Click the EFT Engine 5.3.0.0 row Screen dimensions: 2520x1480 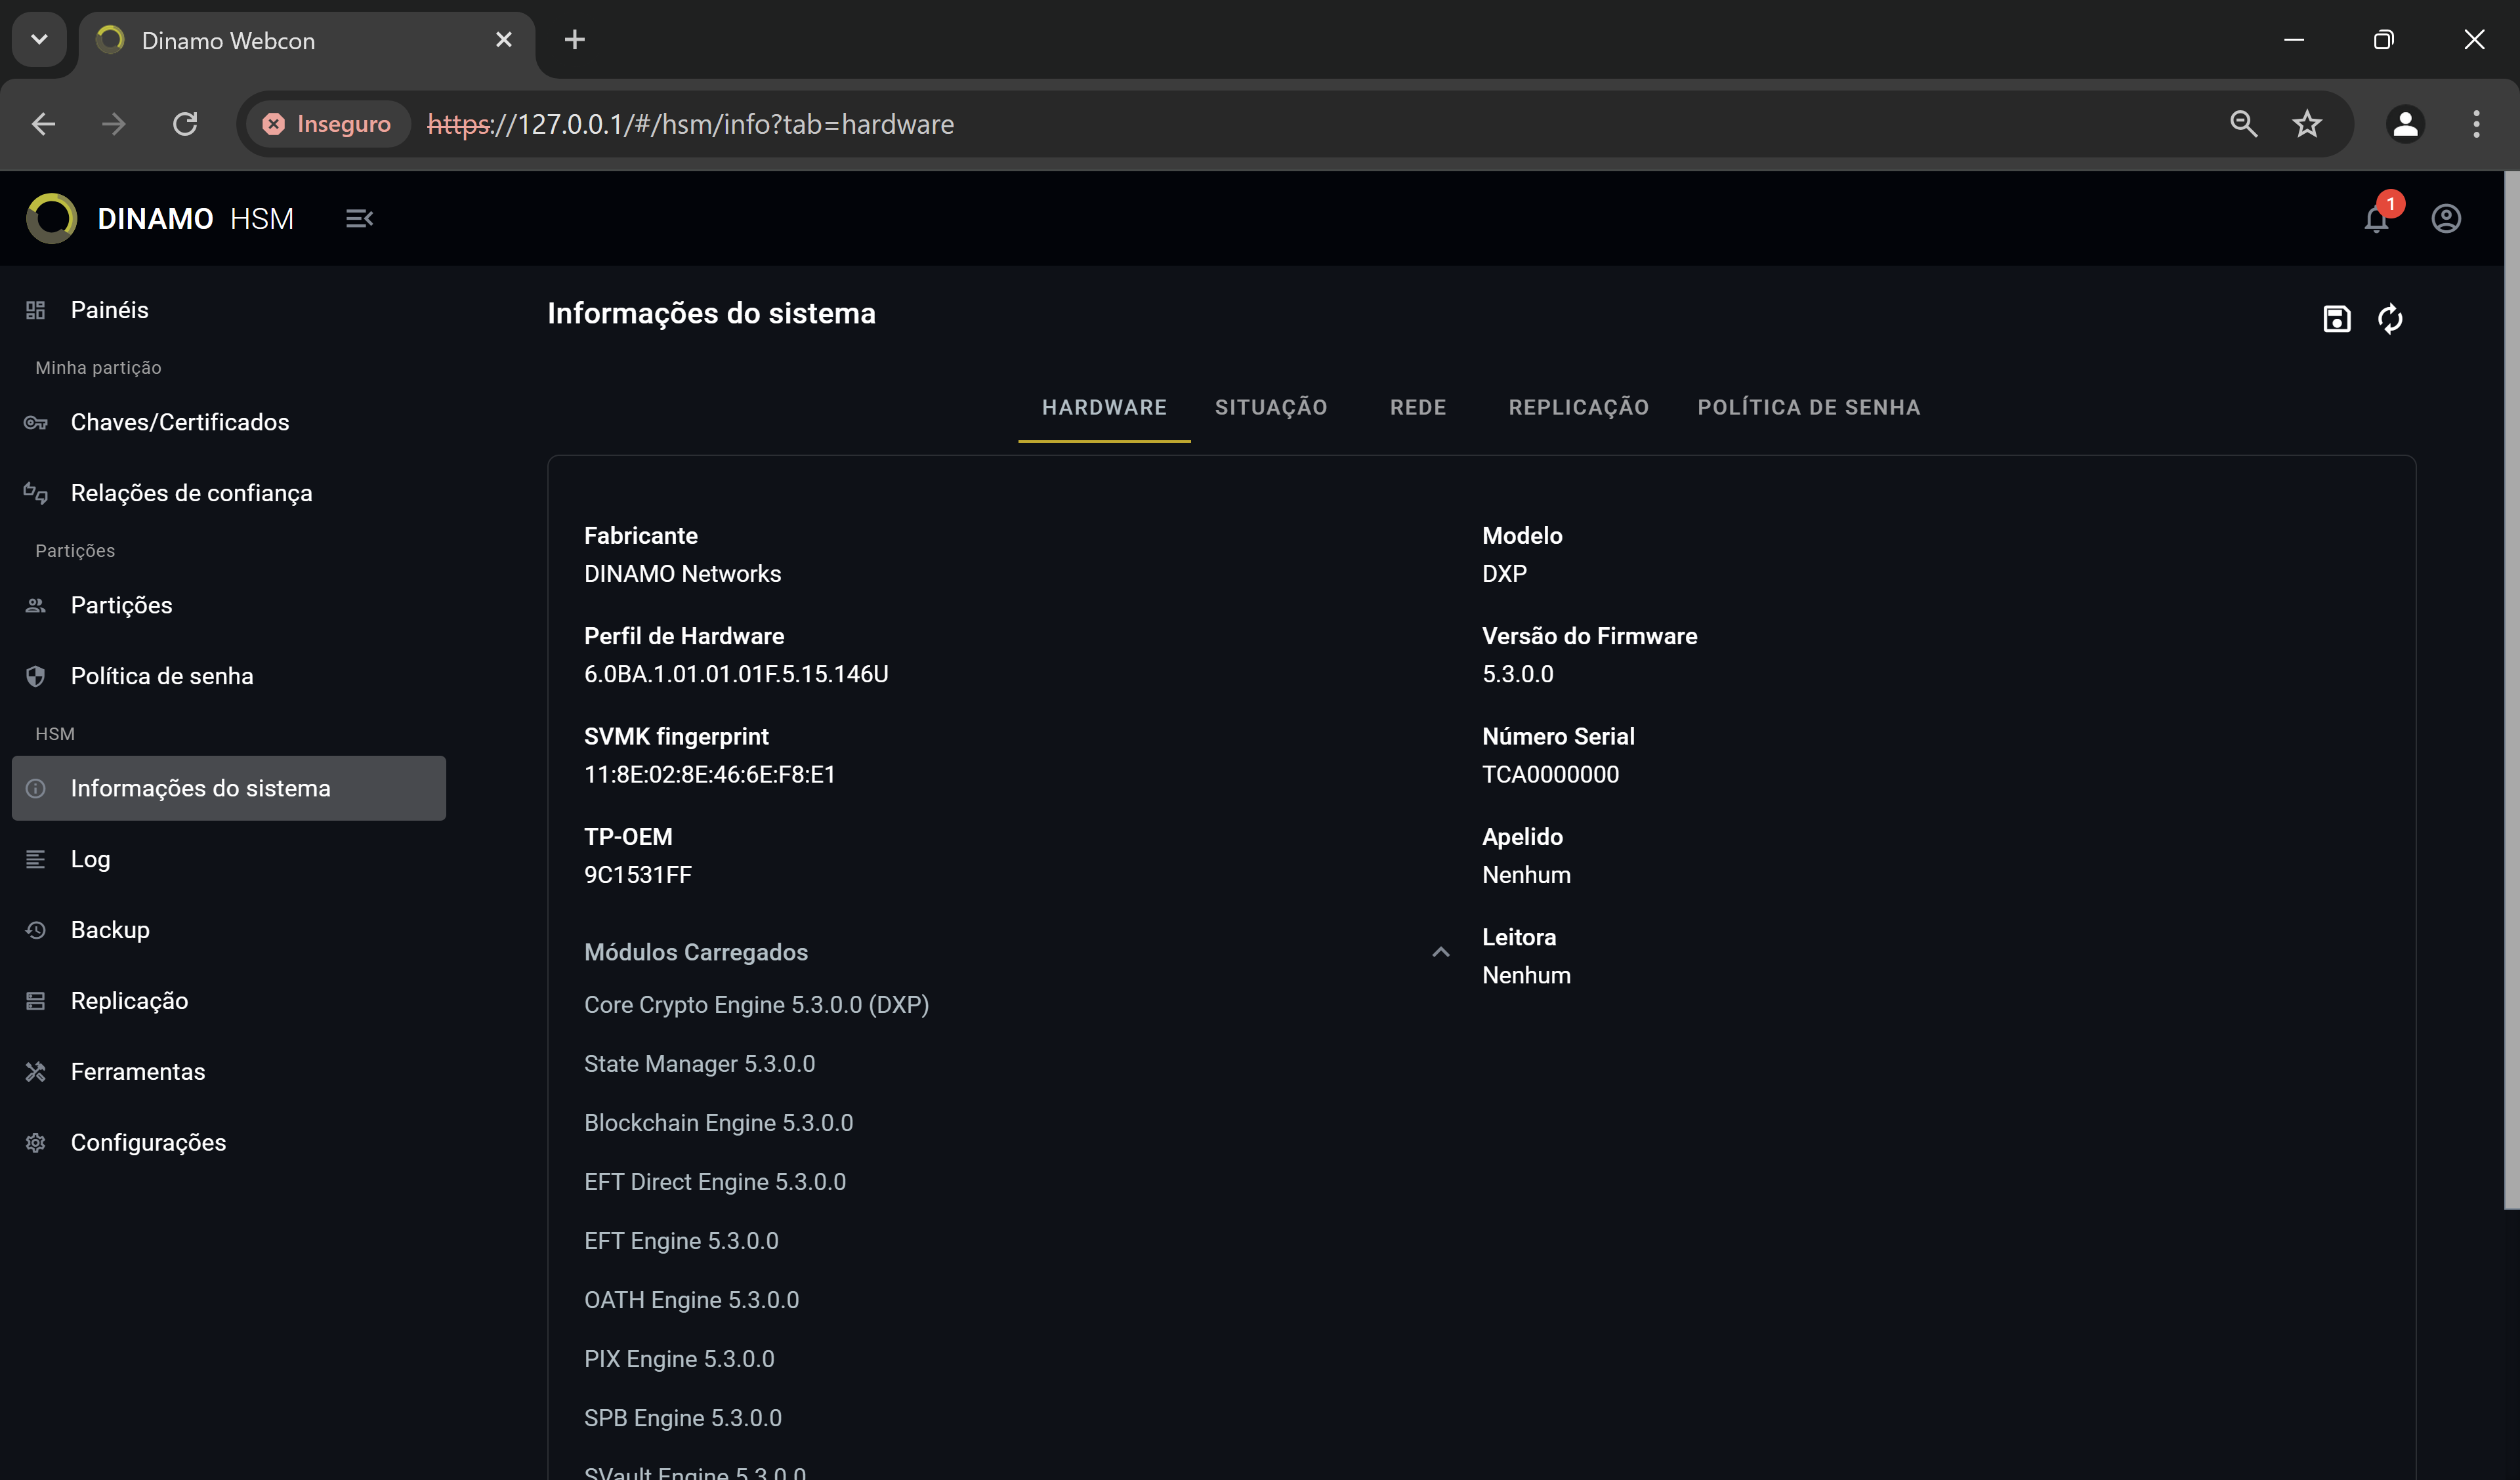[x=682, y=1241]
